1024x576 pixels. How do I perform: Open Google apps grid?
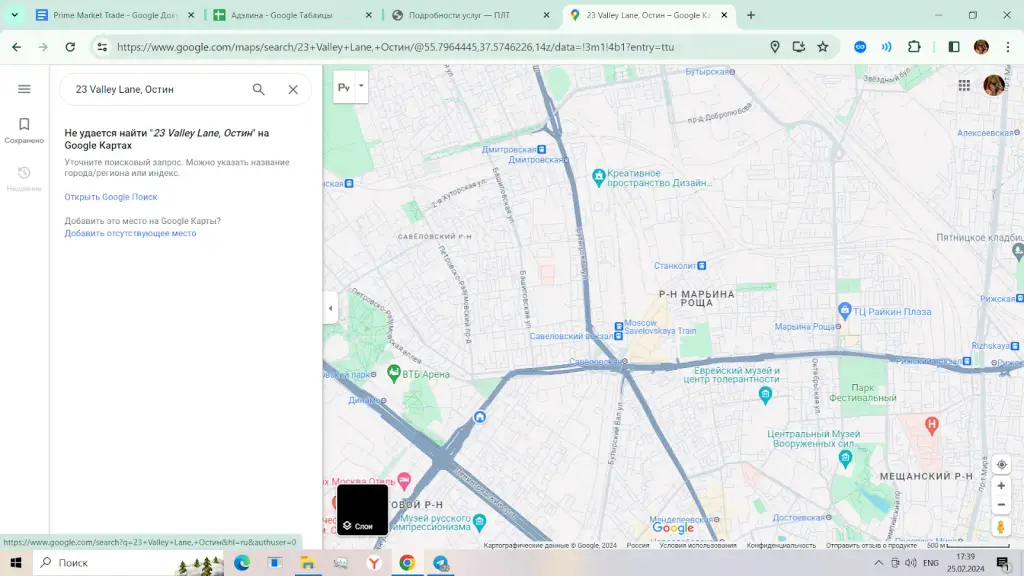click(x=964, y=85)
